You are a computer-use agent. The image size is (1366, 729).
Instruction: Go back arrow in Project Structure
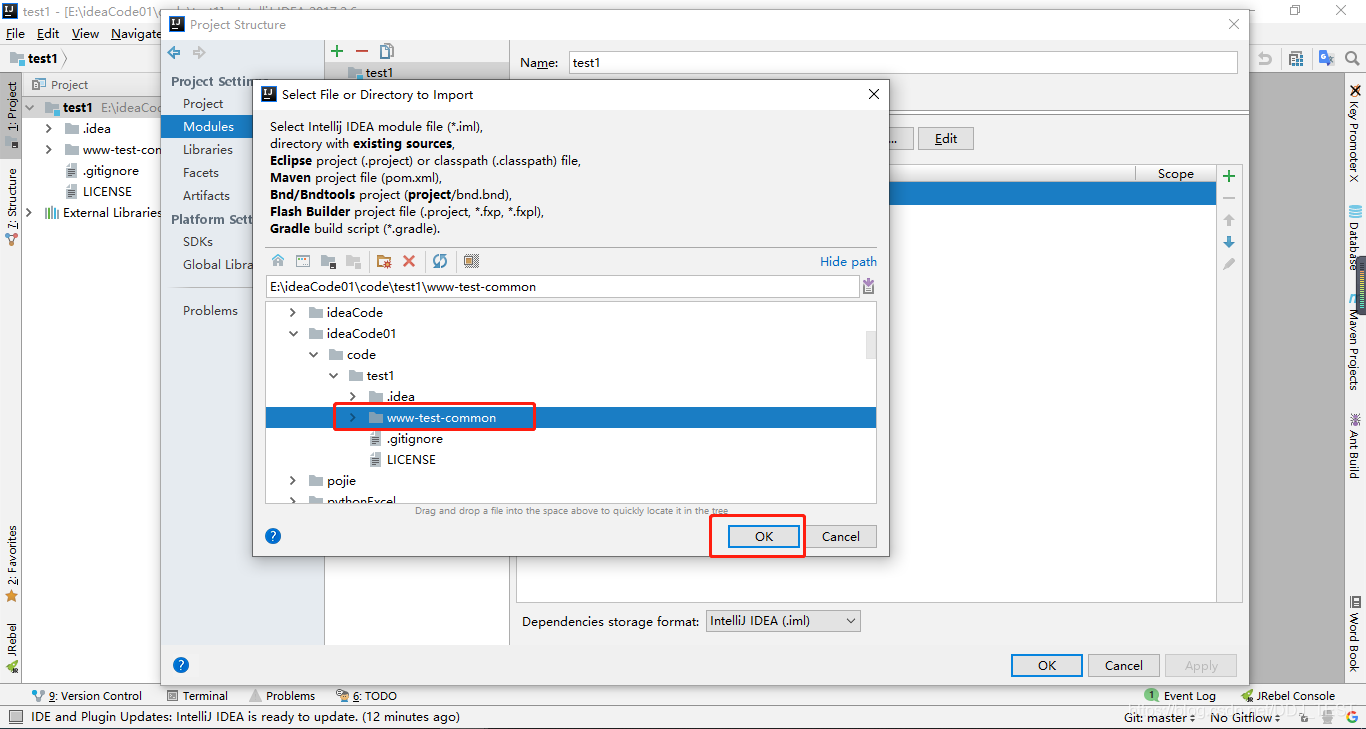(175, 52)
